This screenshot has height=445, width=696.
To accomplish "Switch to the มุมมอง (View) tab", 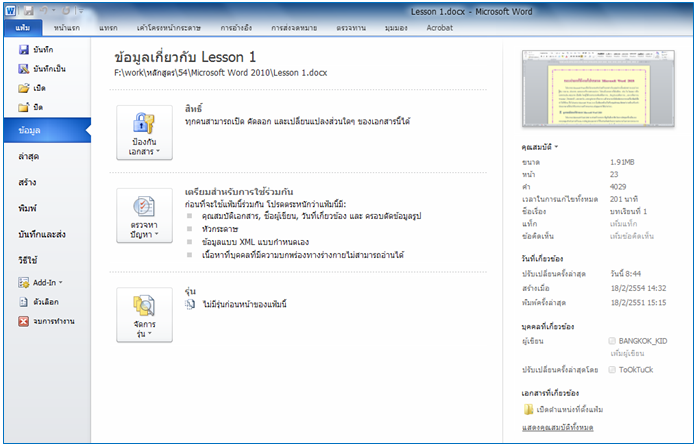I will pos(396,28).
